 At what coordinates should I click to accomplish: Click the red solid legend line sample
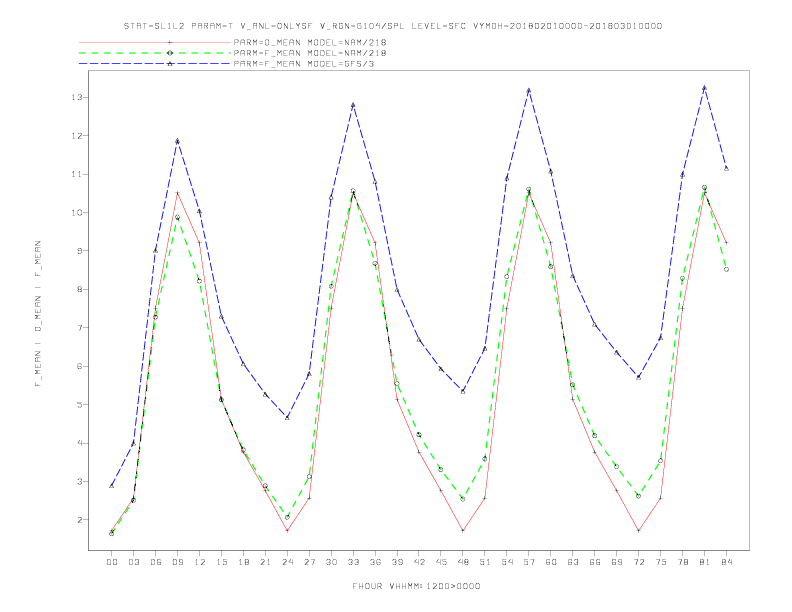155,42
